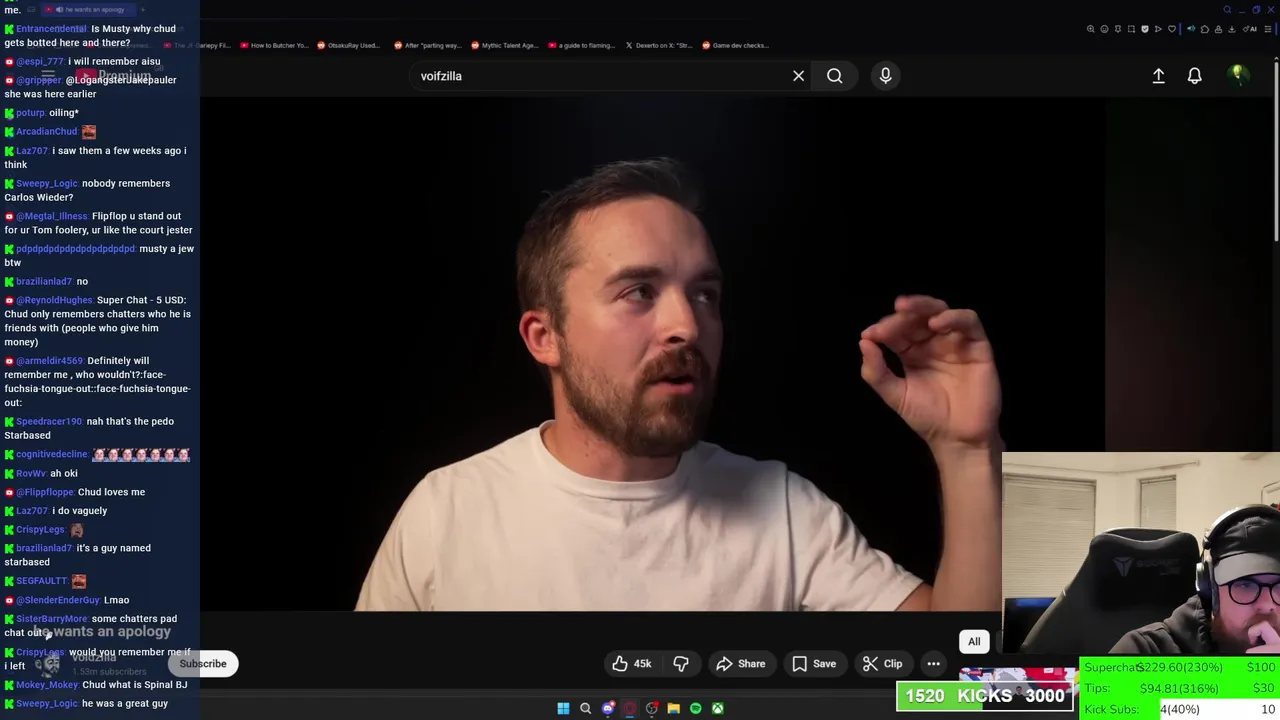Open Xbox app from the taskbar
1280x720 pixels.
(717, 708)
